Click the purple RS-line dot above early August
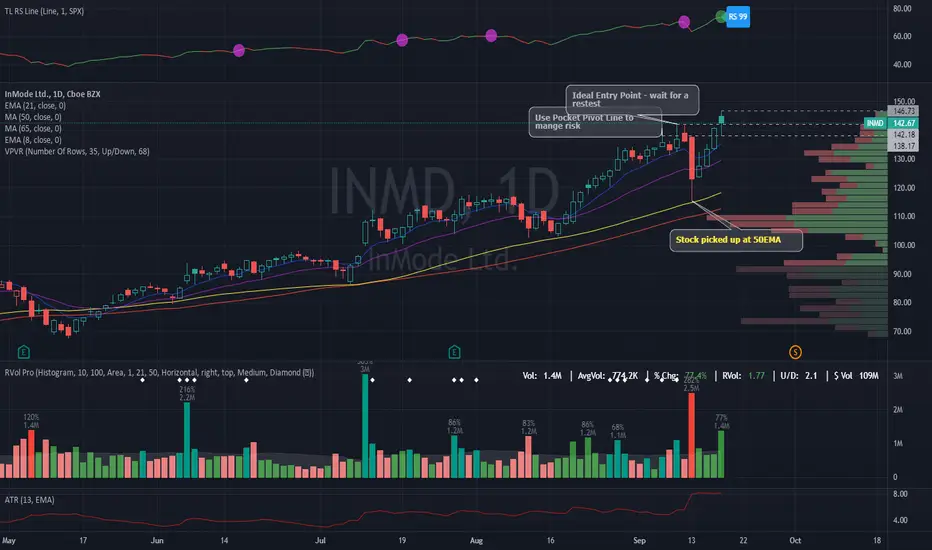 point(491,36)
